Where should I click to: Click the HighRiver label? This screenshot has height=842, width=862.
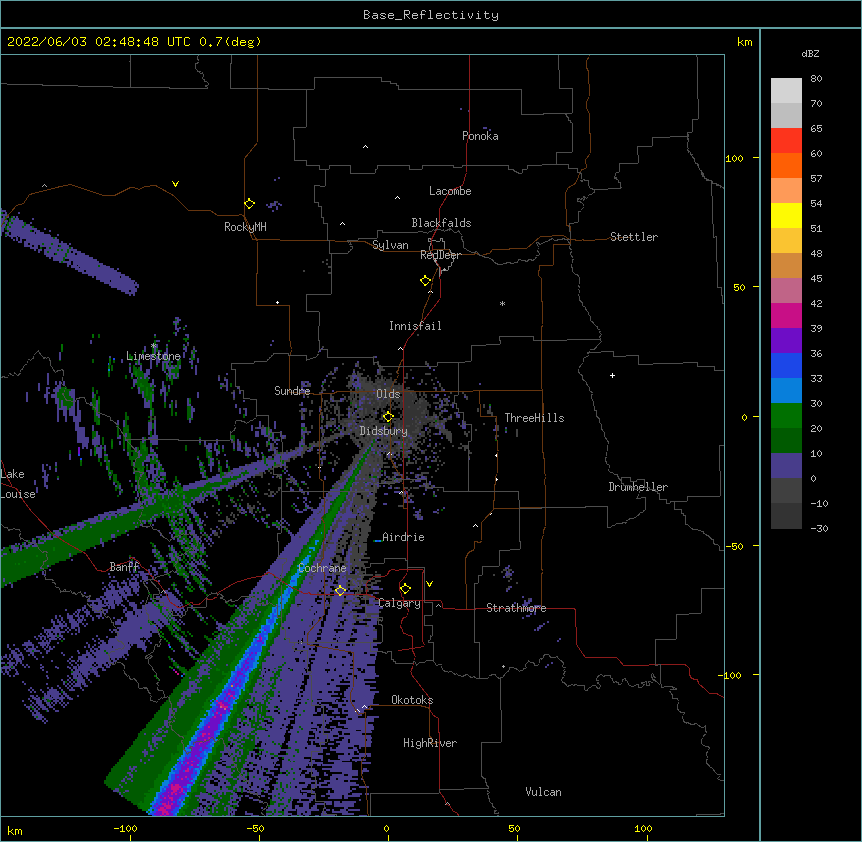[x=430, y=743]
